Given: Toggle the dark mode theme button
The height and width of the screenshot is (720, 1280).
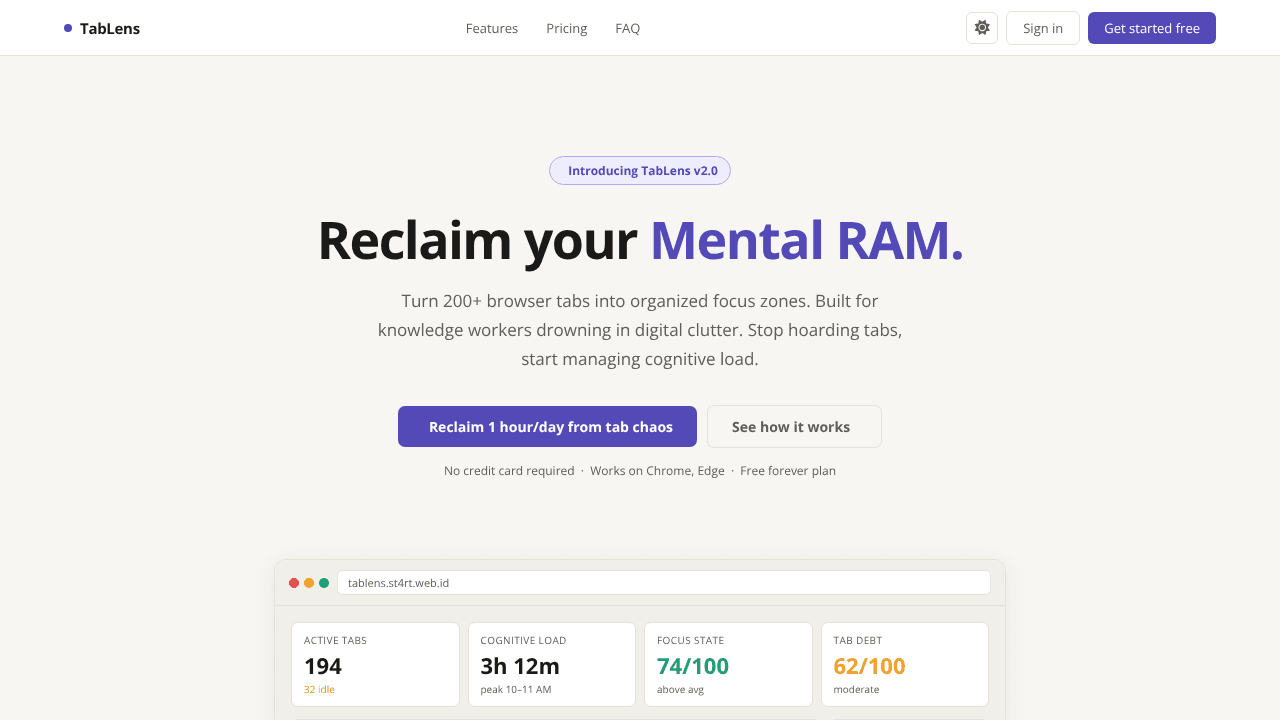Looking at the screenshot, I should [982, 28].
